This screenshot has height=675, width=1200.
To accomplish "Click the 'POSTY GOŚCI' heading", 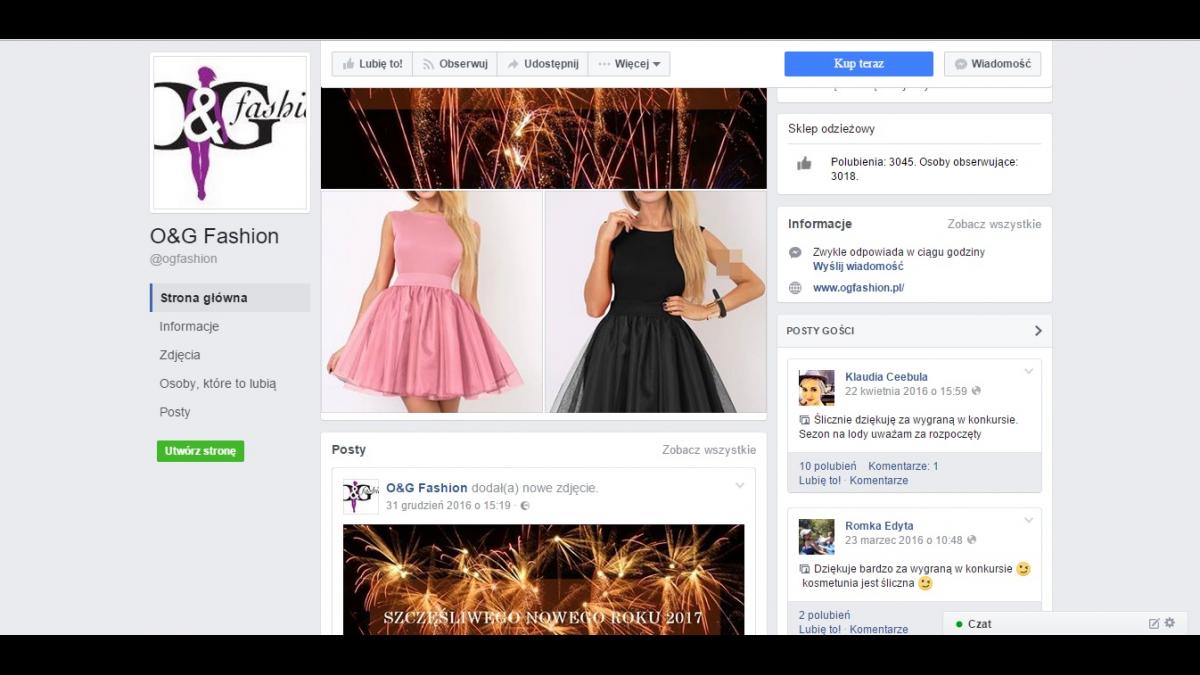I will (x=820, y=331).
